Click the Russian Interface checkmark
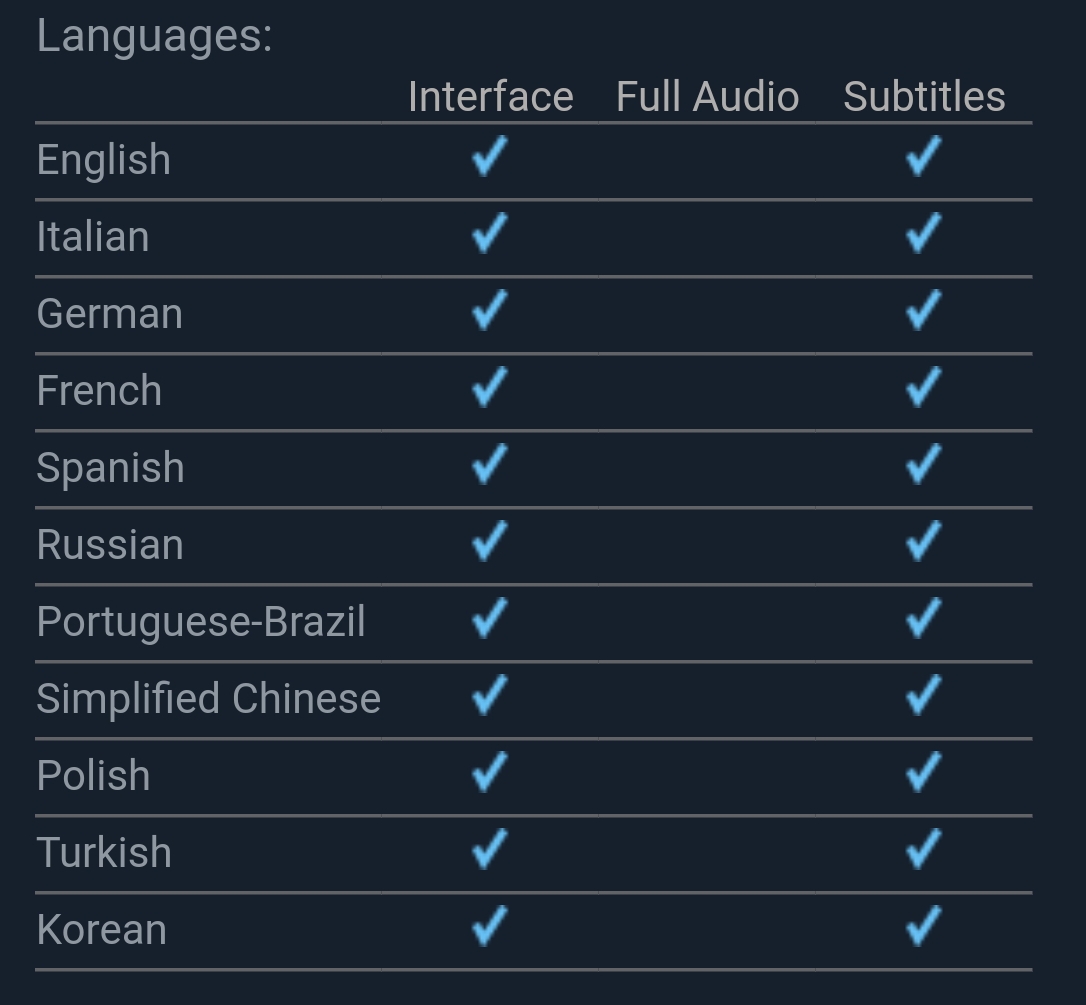The width and height of the screenshot is (1086, 1005). coord(490,541)
